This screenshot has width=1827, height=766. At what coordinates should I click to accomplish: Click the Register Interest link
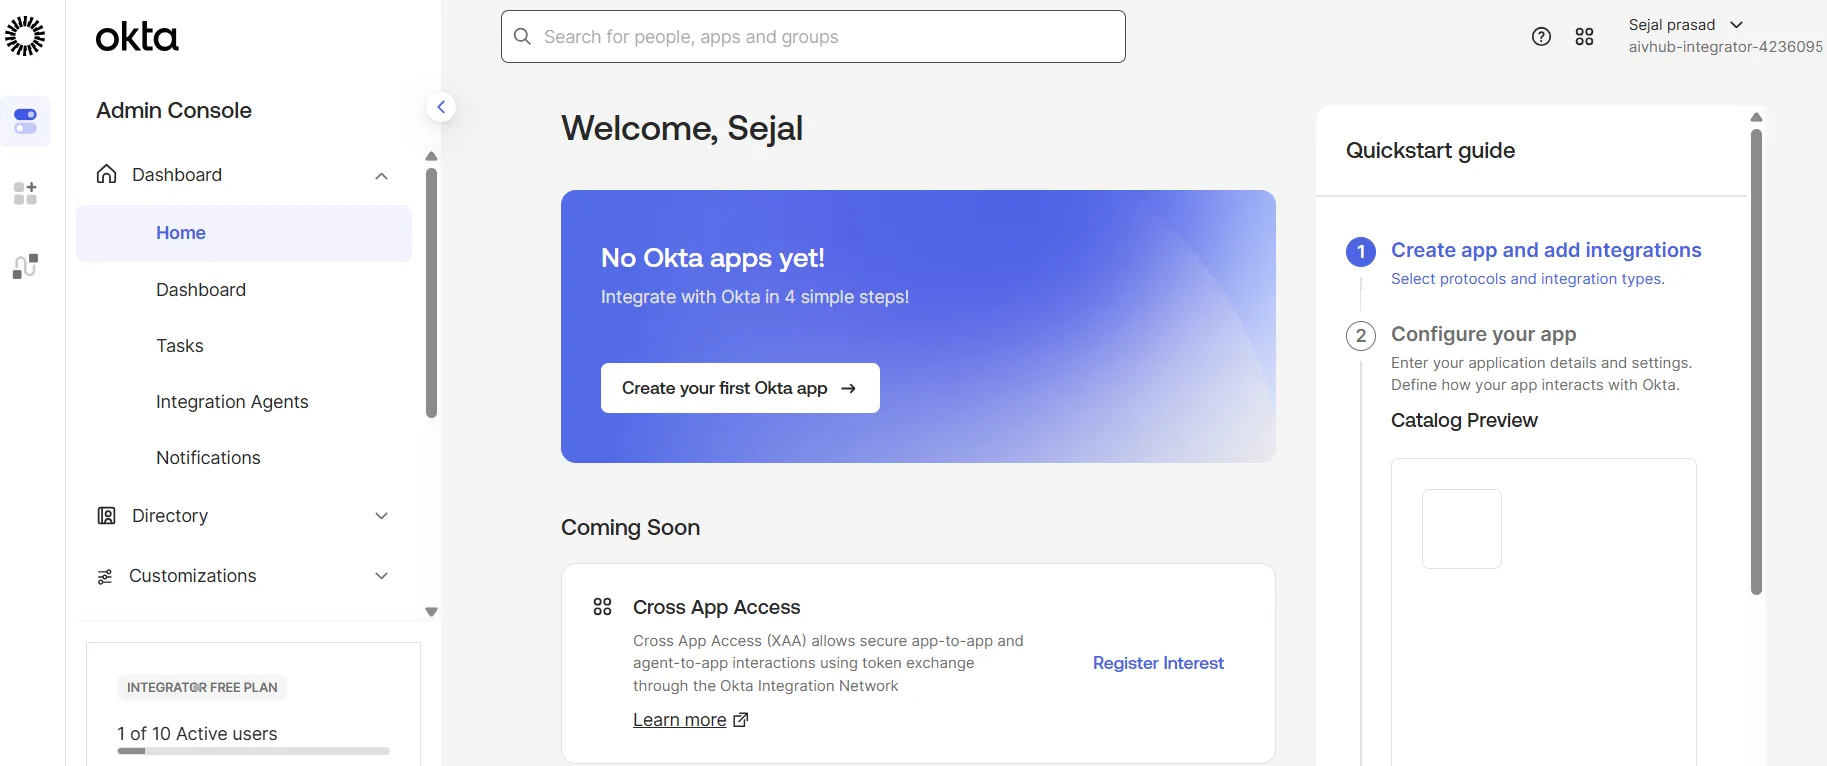(x=1158, y=663)
